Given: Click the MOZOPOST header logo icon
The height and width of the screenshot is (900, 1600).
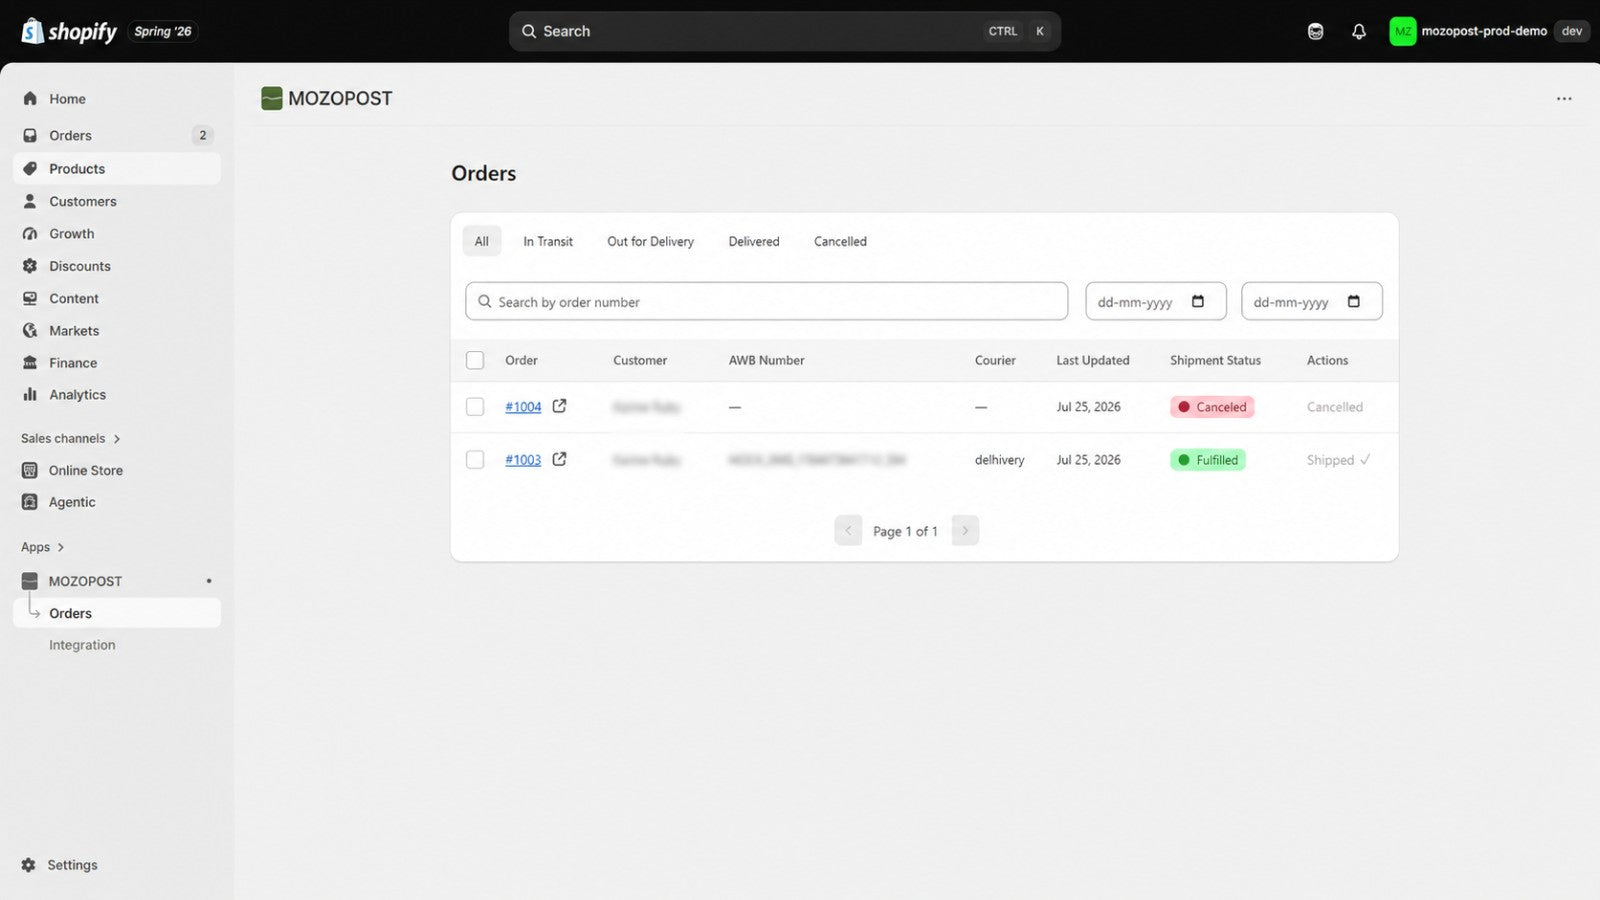Looking at the screenshot, I should [271, 98].
